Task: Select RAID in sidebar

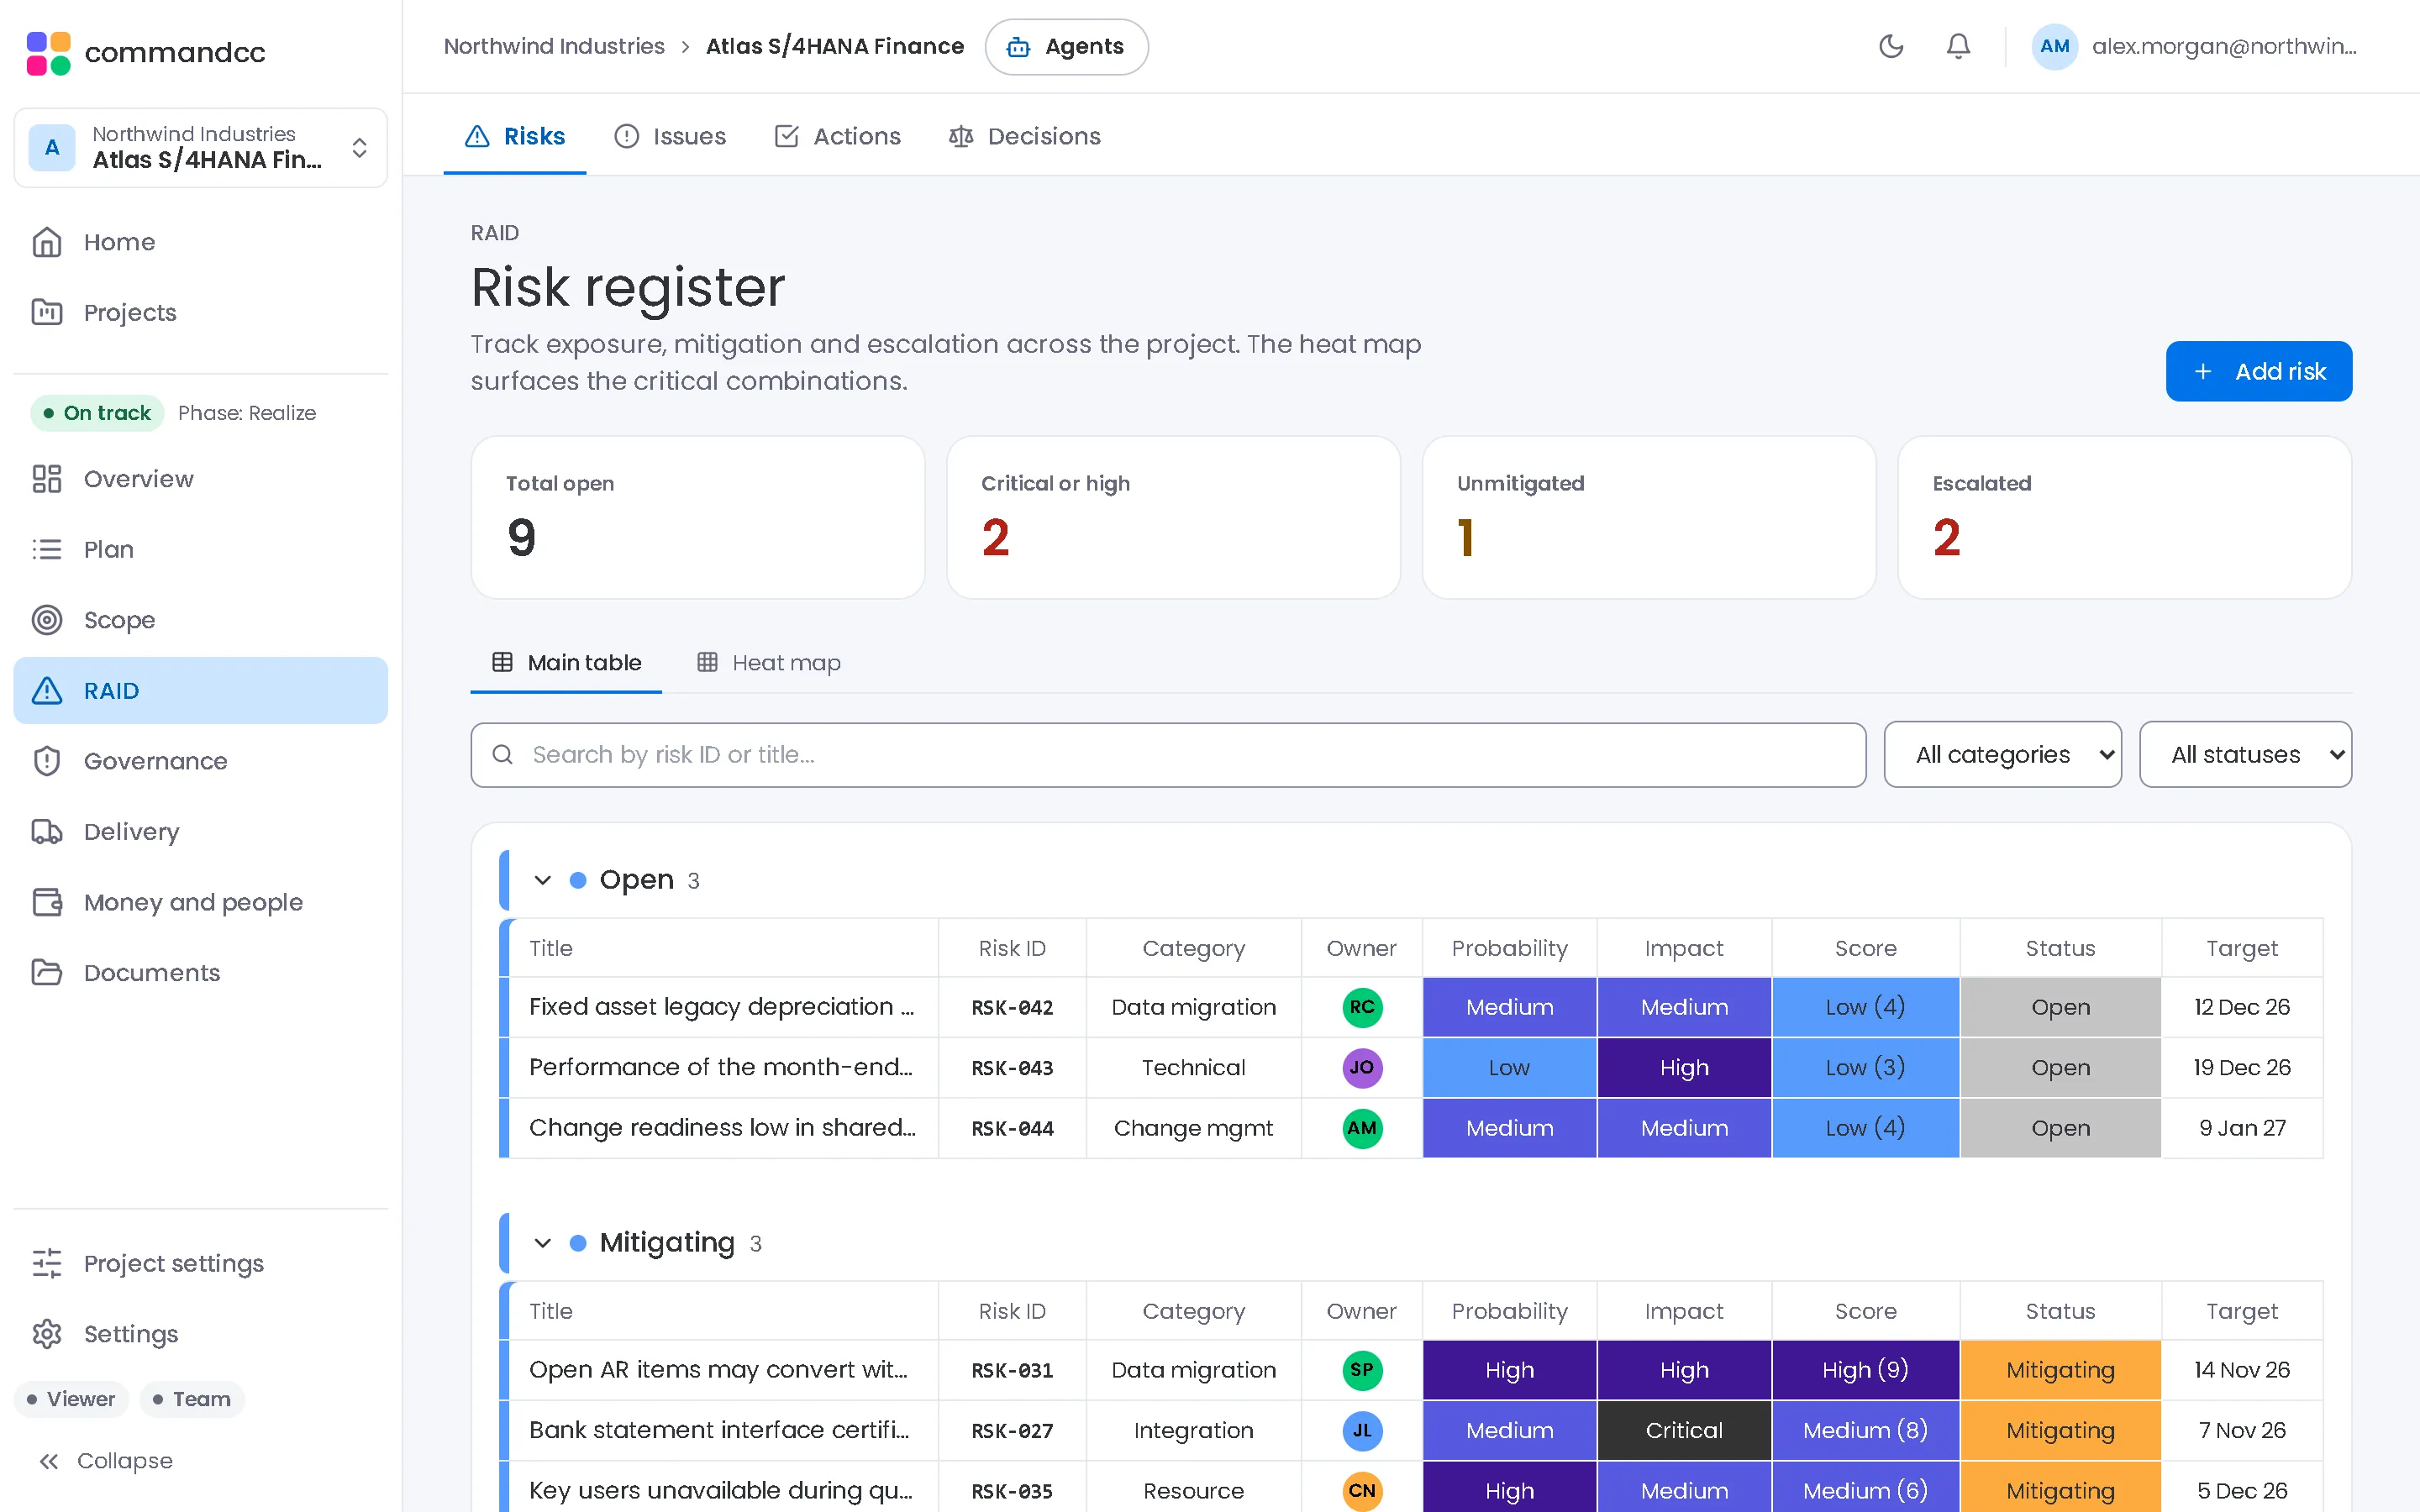Action: point(200,690)
